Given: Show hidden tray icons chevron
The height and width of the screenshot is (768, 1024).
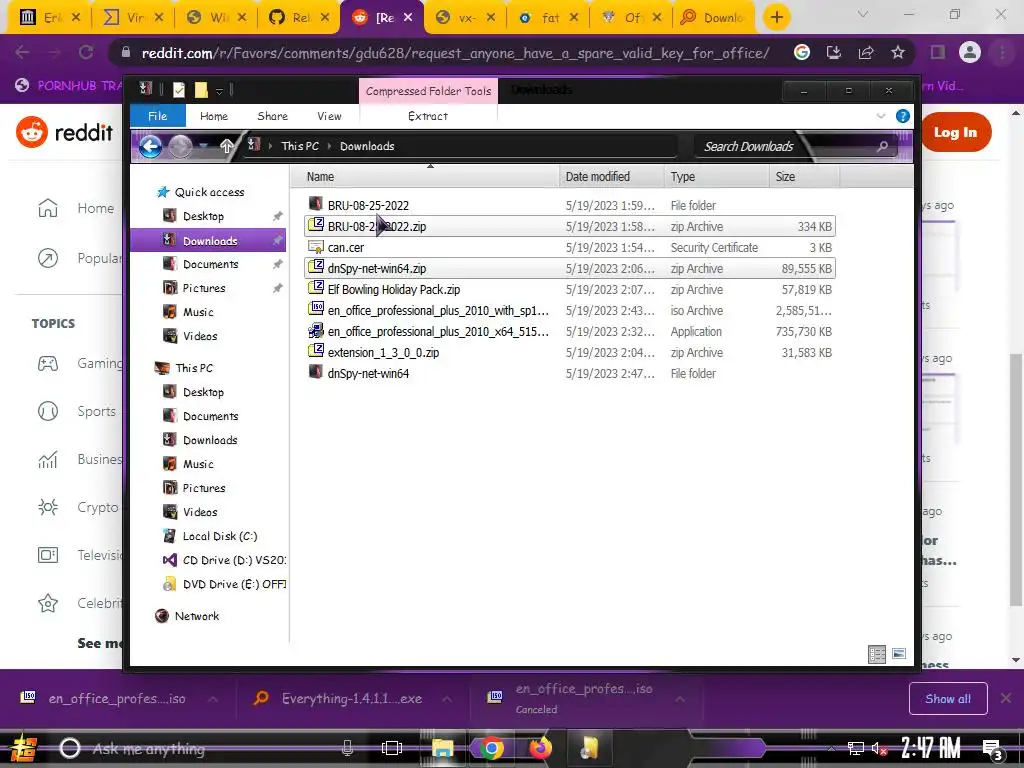Looking at the screenshot, I should pyautogui.click(x=831, y=749).
